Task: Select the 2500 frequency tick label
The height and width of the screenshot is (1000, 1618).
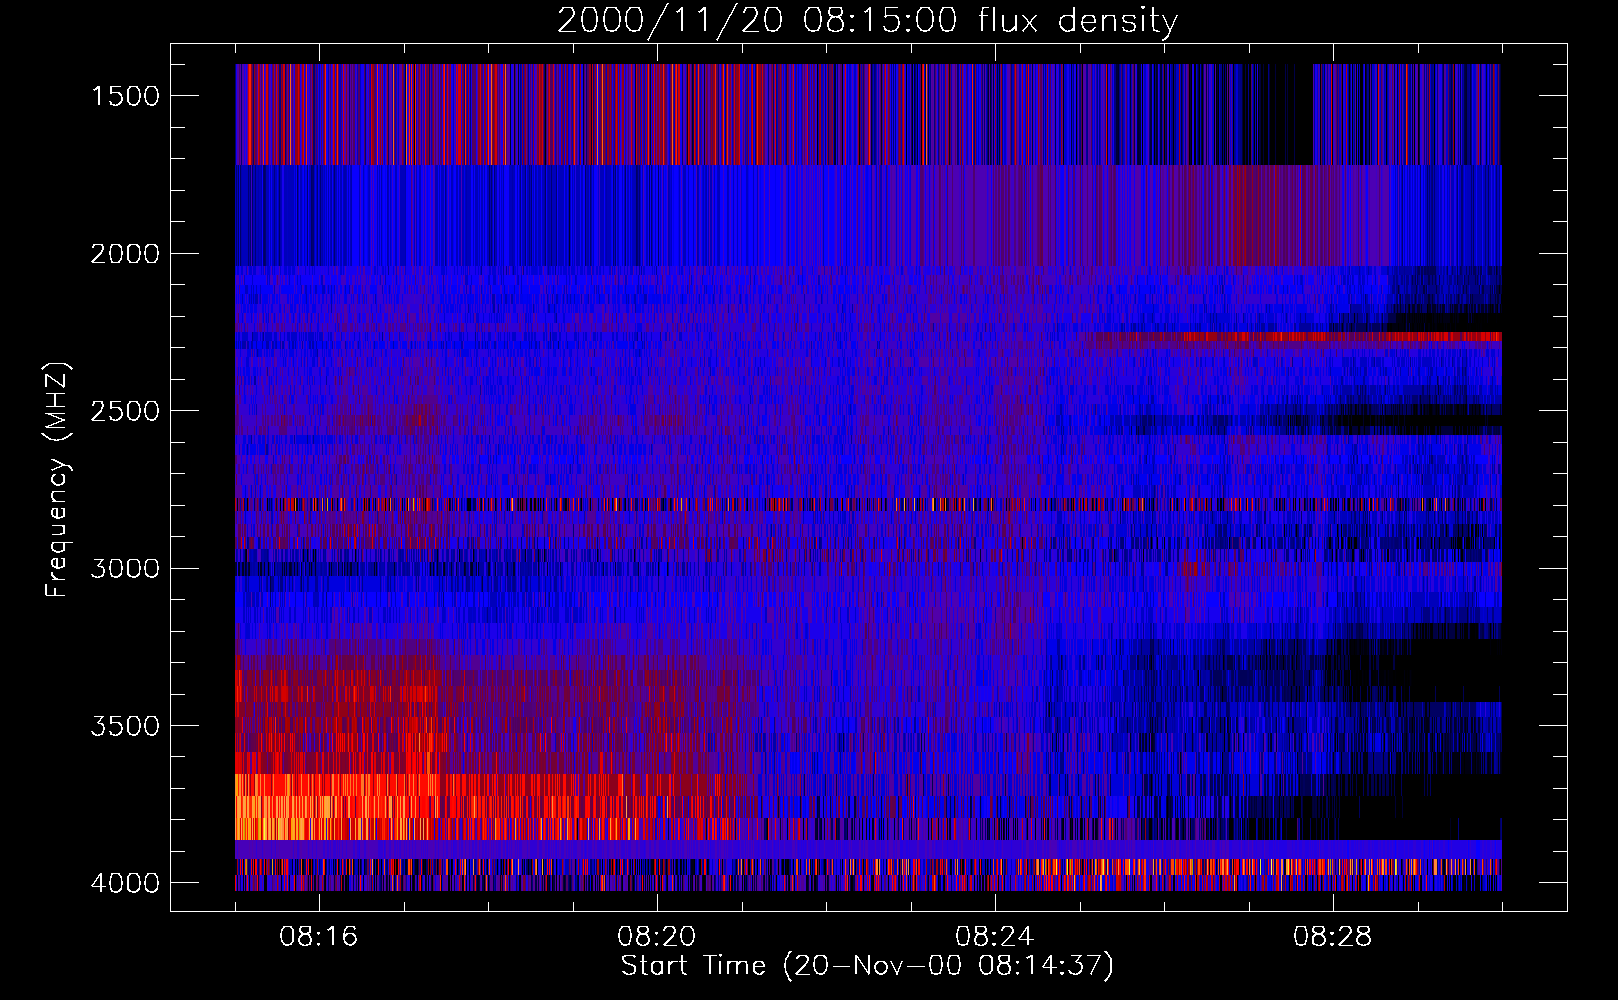Action: point(125,411)
